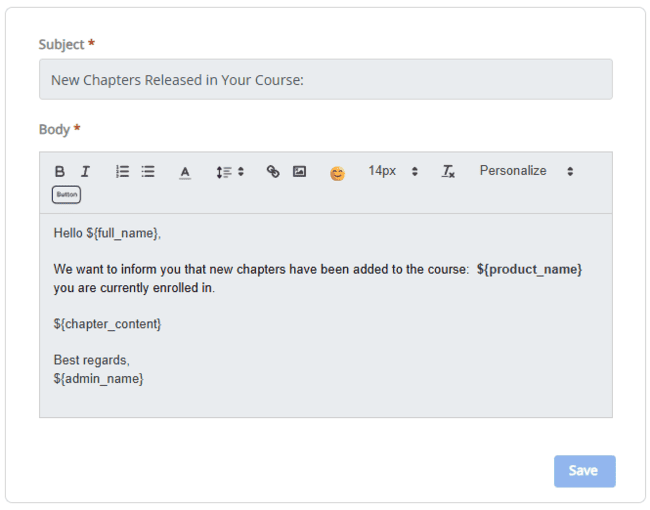Screen dimensions: 650x510
Task: Insert an image into the body
Action: tap(299, 172)
